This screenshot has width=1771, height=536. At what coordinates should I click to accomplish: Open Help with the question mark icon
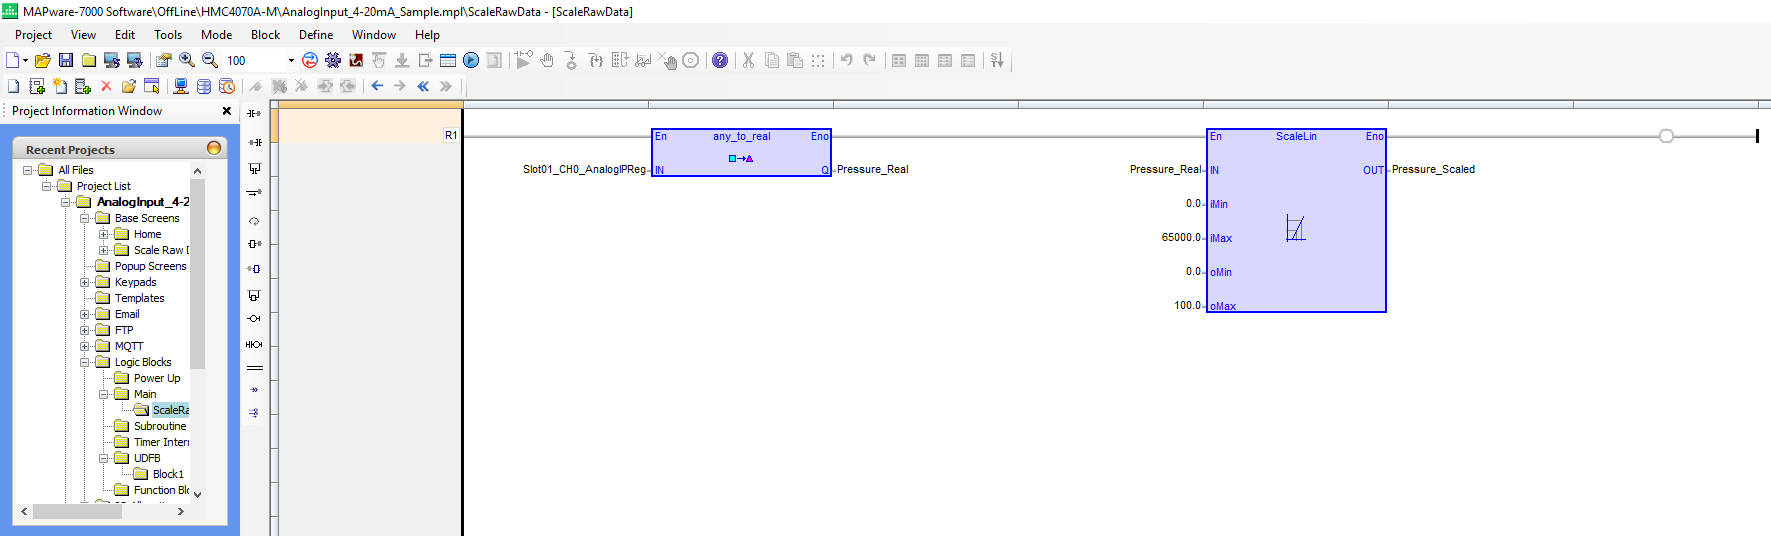coord(720,61)
